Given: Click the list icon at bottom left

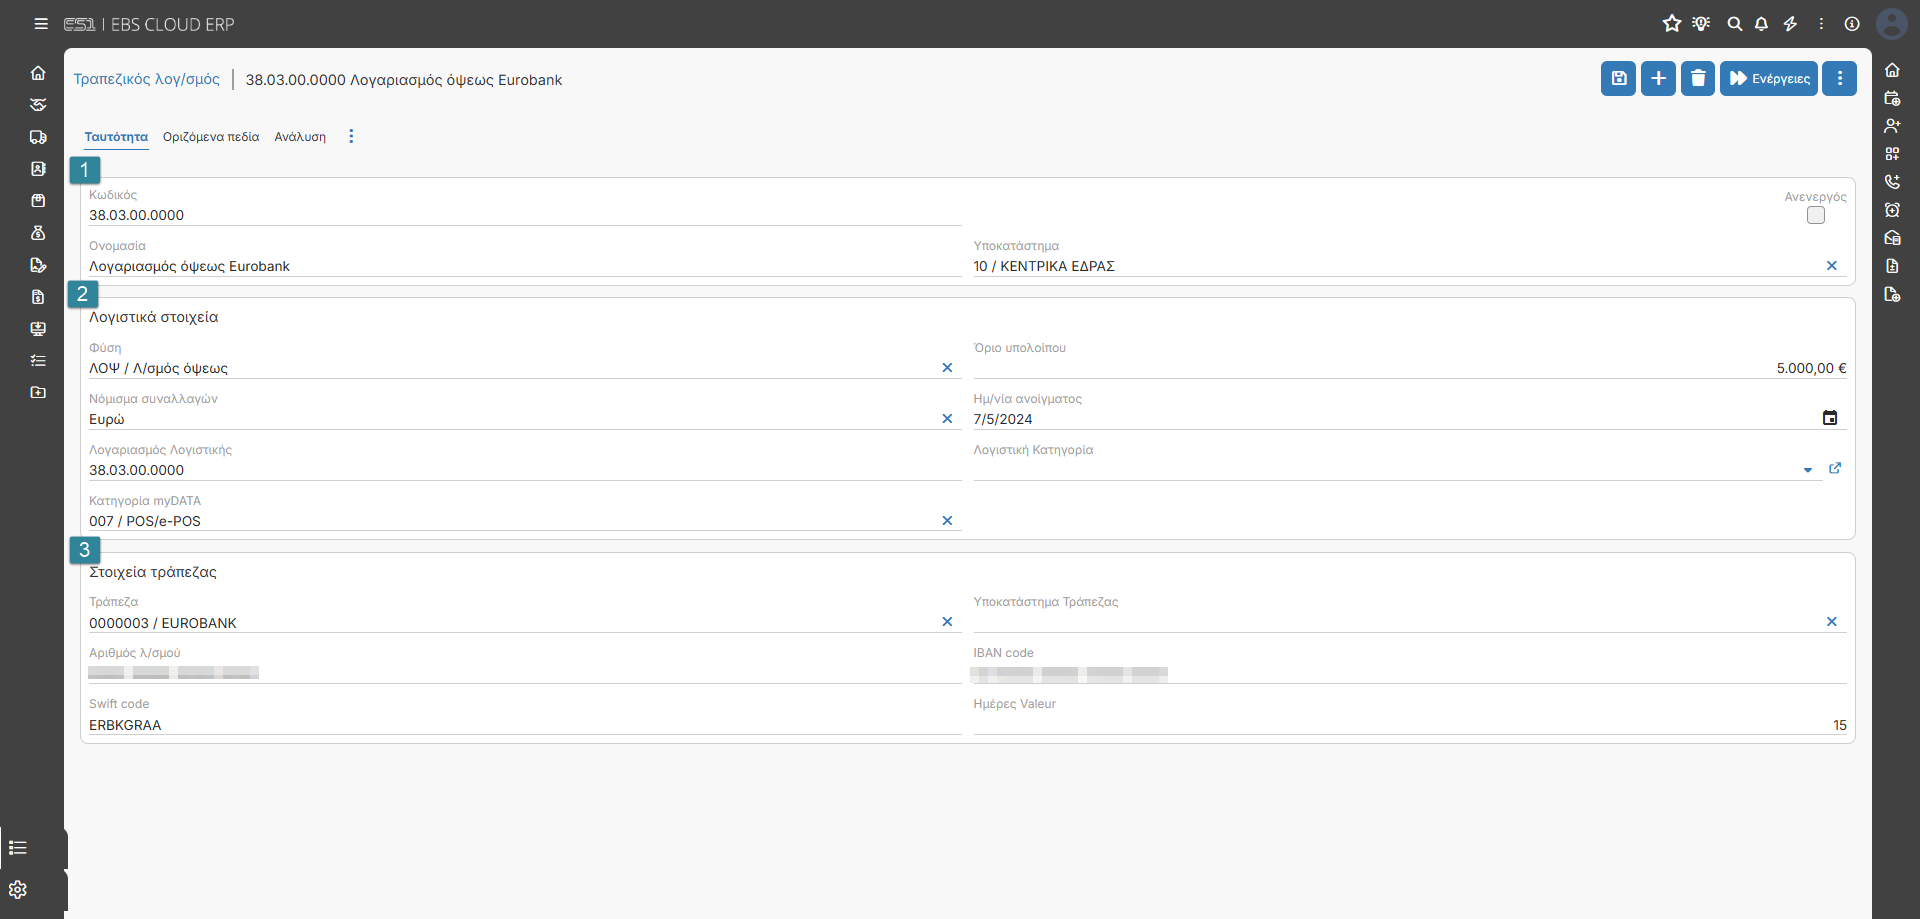Looking at the screenshot, I should (18, 848).
